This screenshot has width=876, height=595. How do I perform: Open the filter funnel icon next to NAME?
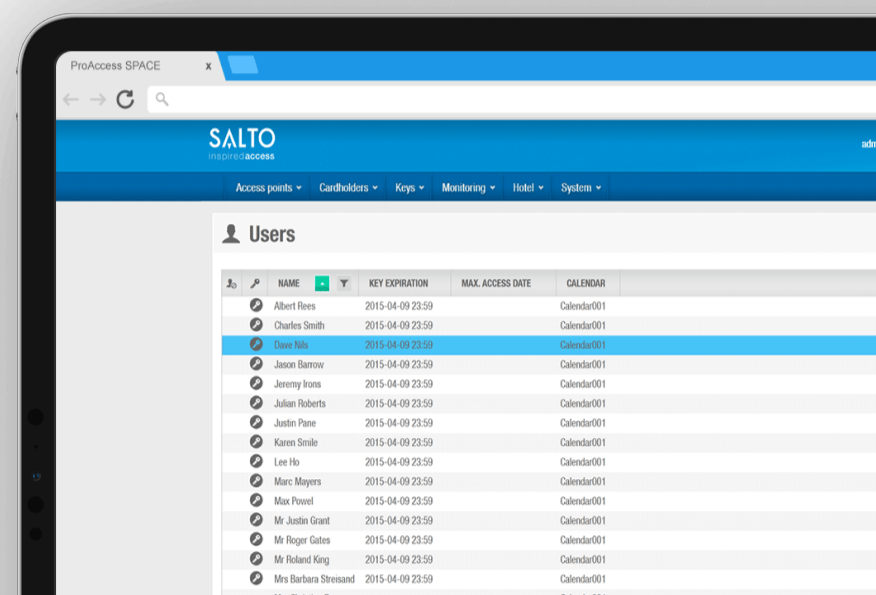coord(344,283)
